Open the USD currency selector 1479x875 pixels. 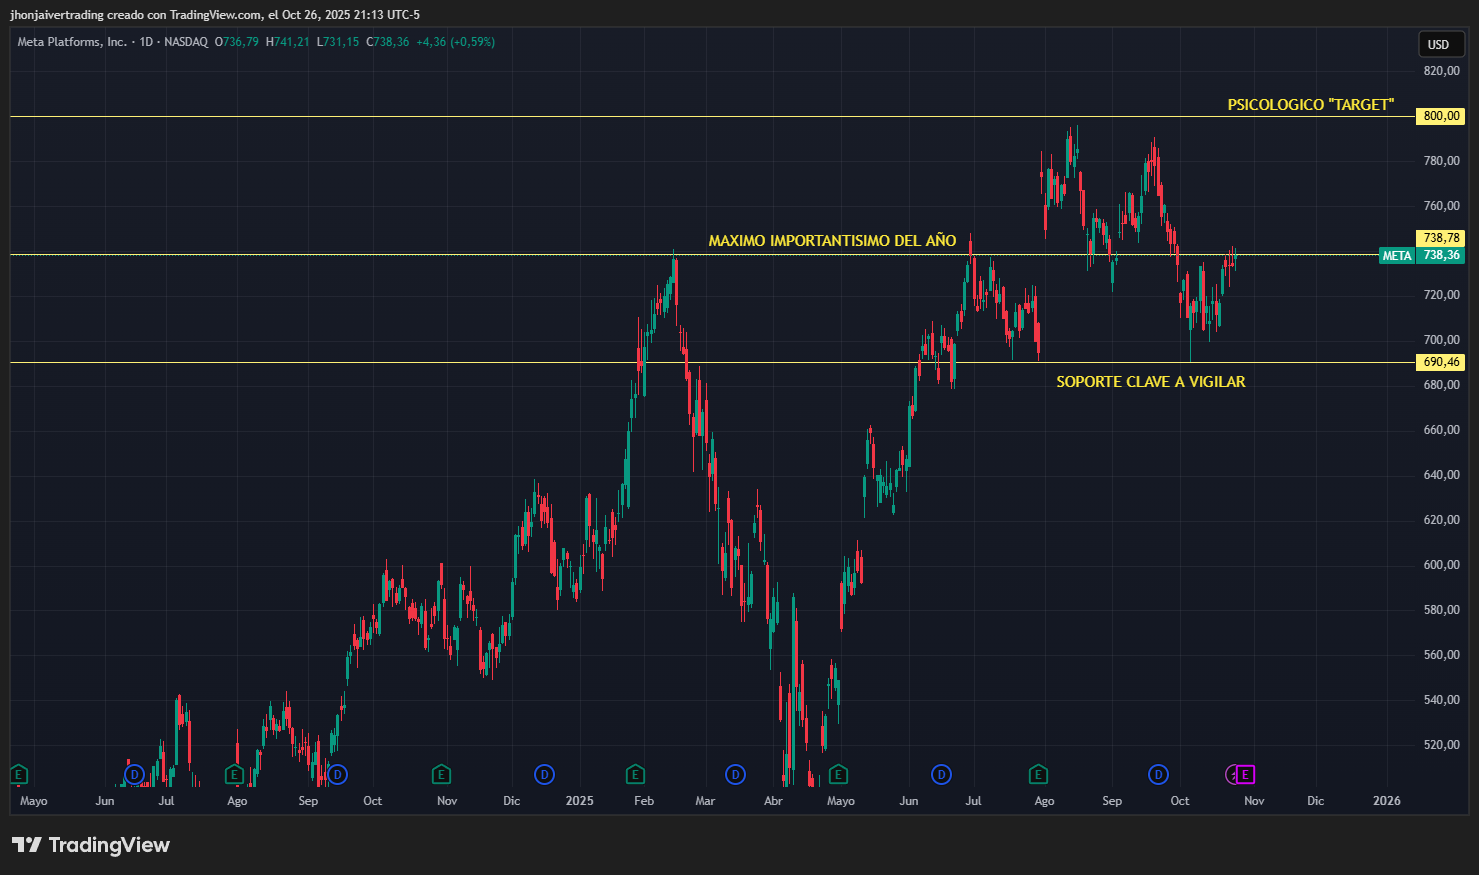(1441, 44)
